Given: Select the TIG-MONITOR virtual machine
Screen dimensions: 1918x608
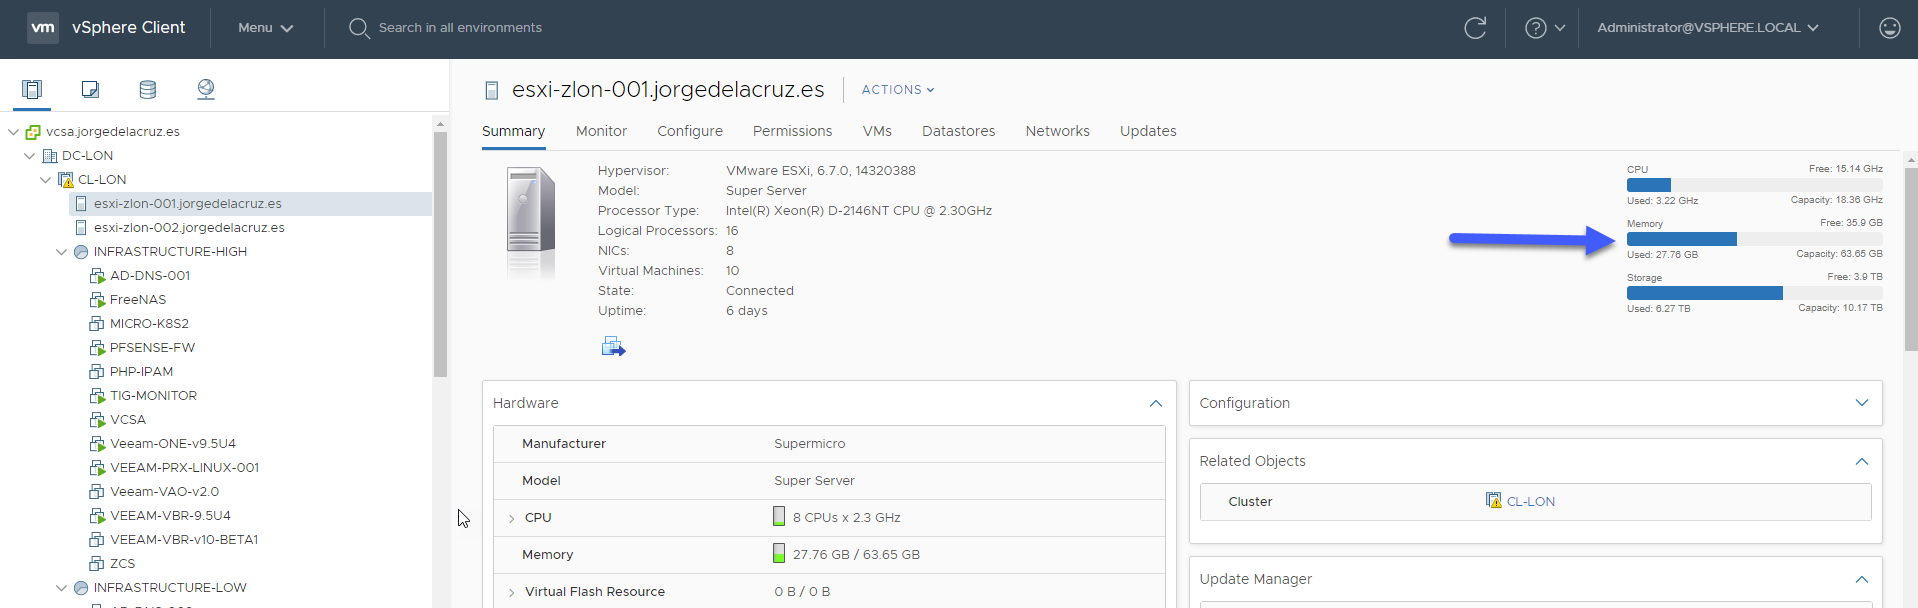Looking at the screenshot, I should tap(153, 396).
